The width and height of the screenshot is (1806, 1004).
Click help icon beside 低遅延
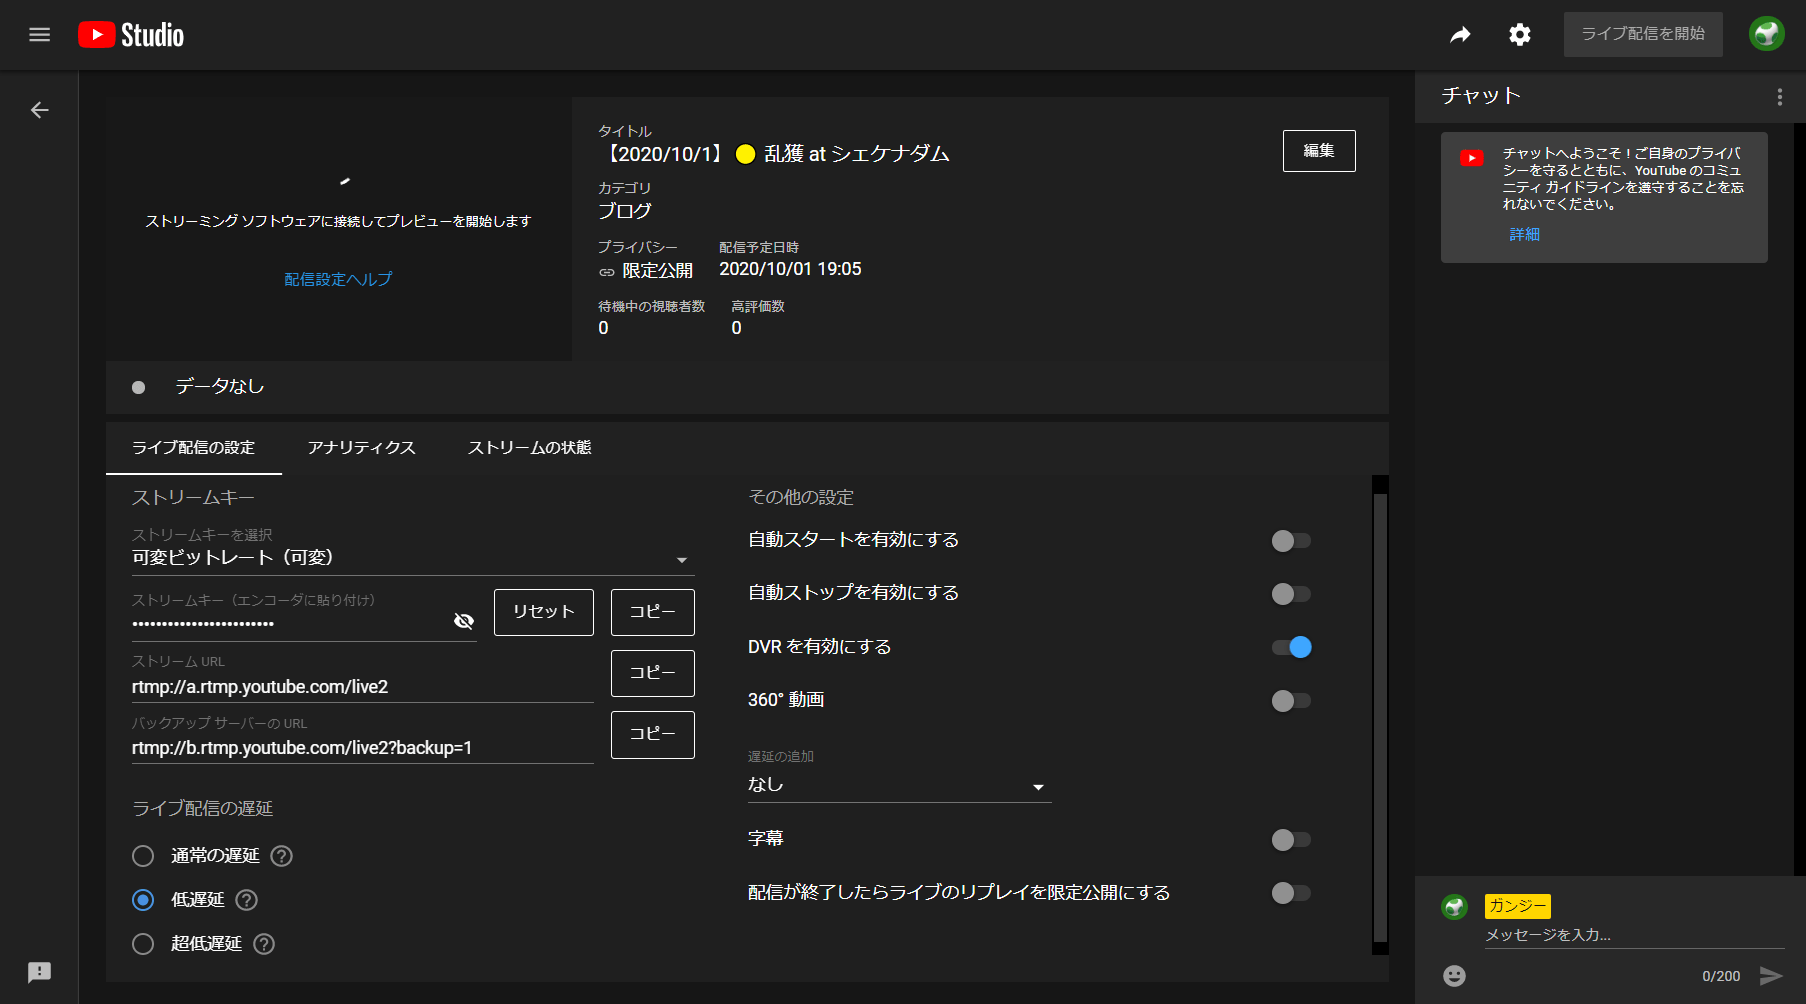point(246,900)
